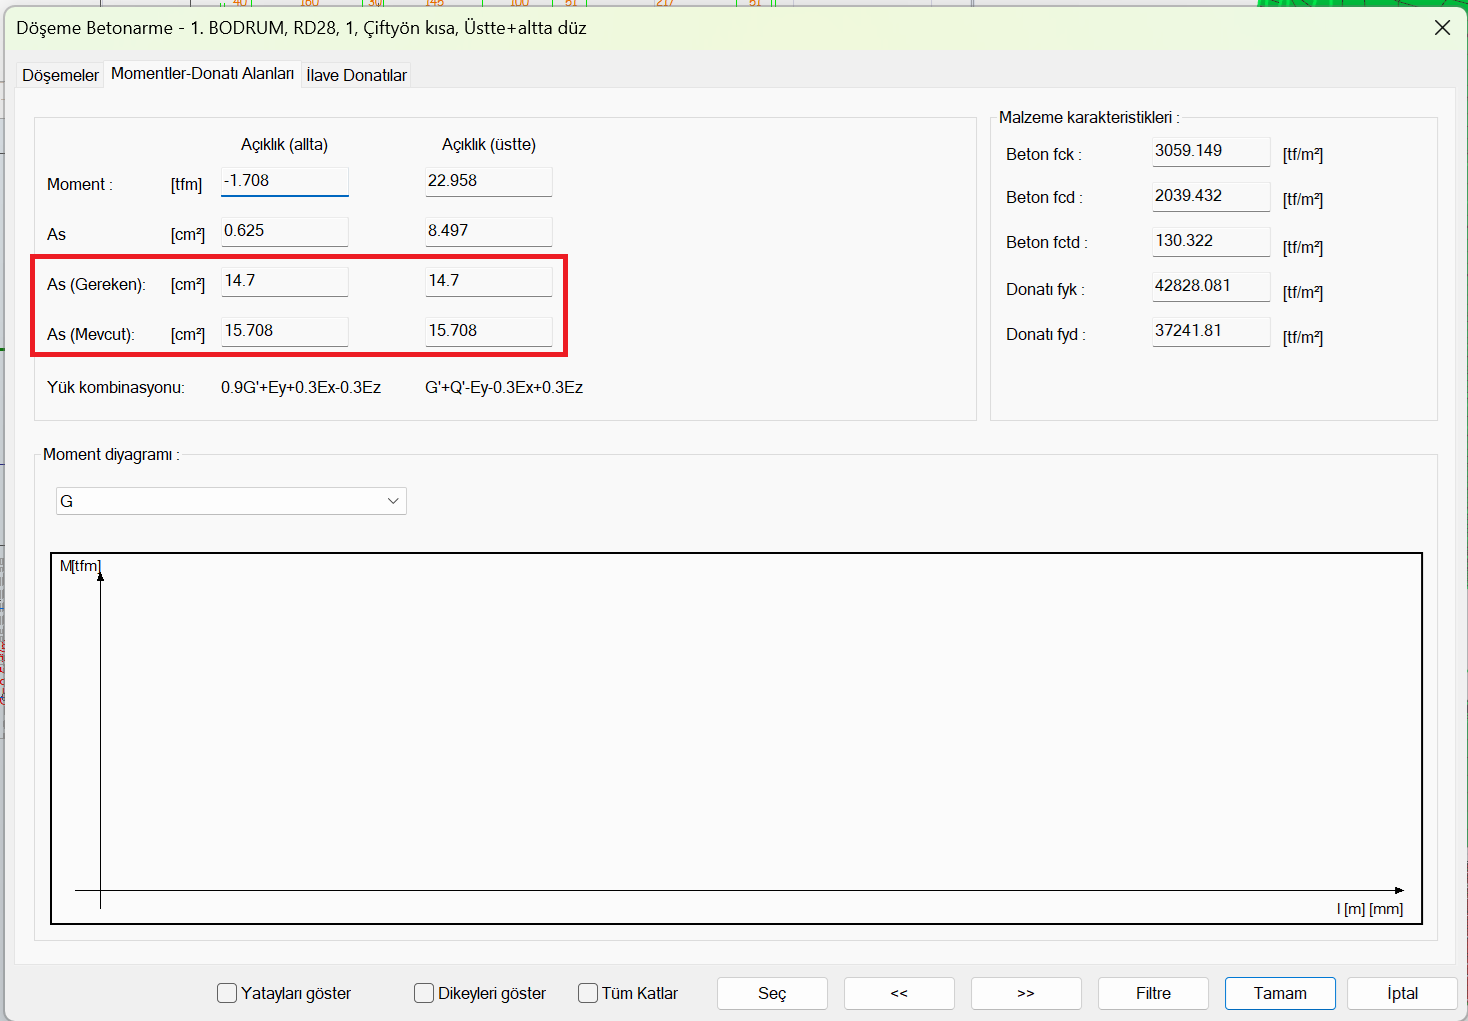Image resolution: width=1468 pixels, height=1021 pixels.
Task: Click As (Gereken) üstte field 14.7
Action: (489, 281)
